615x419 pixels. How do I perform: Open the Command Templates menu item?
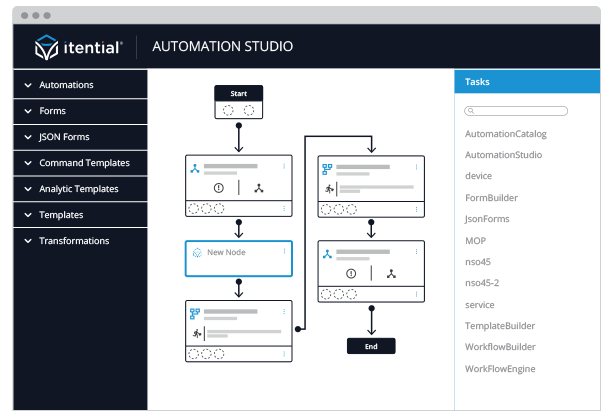coord(80,163)
